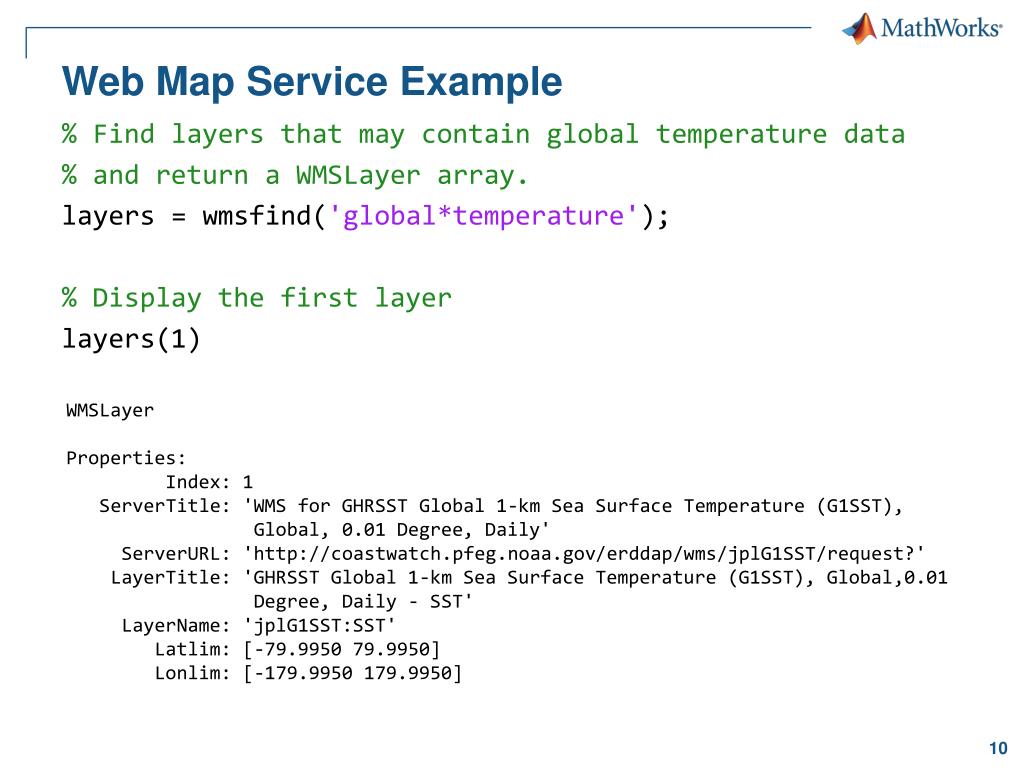Click the LayerName value 'jplG1SST:SST'
Image resolution: width=1024 pixels, height=768 pixels.
coord(319,626)
